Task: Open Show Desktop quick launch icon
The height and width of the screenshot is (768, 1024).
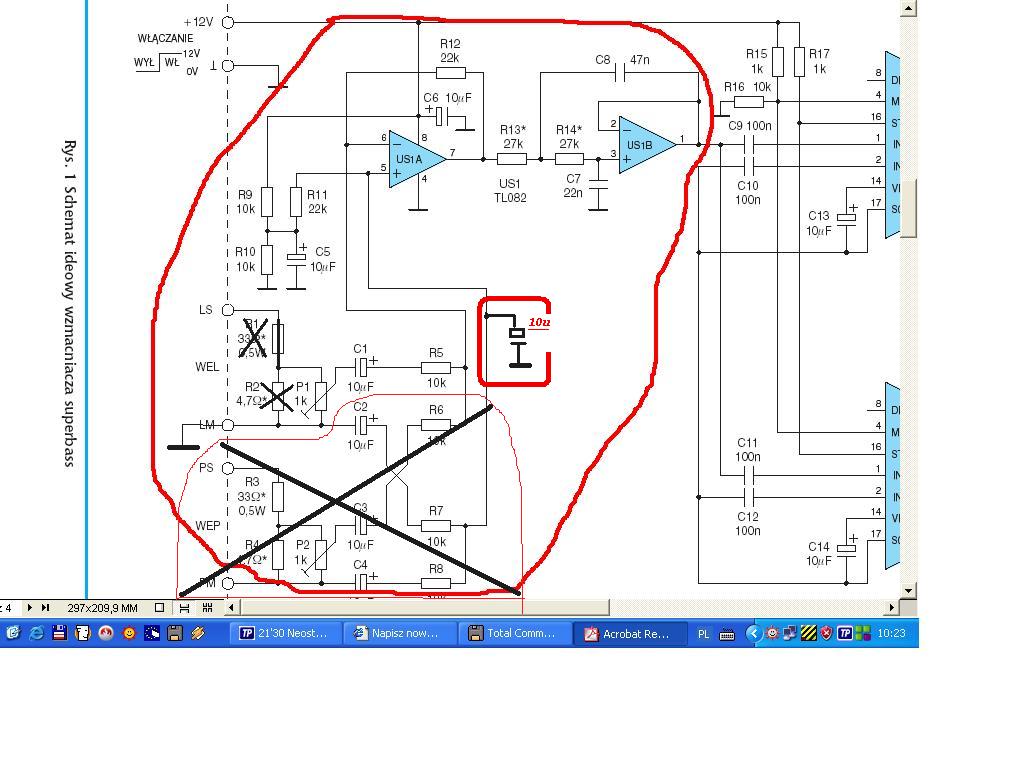Action: [x=13, y=632]
